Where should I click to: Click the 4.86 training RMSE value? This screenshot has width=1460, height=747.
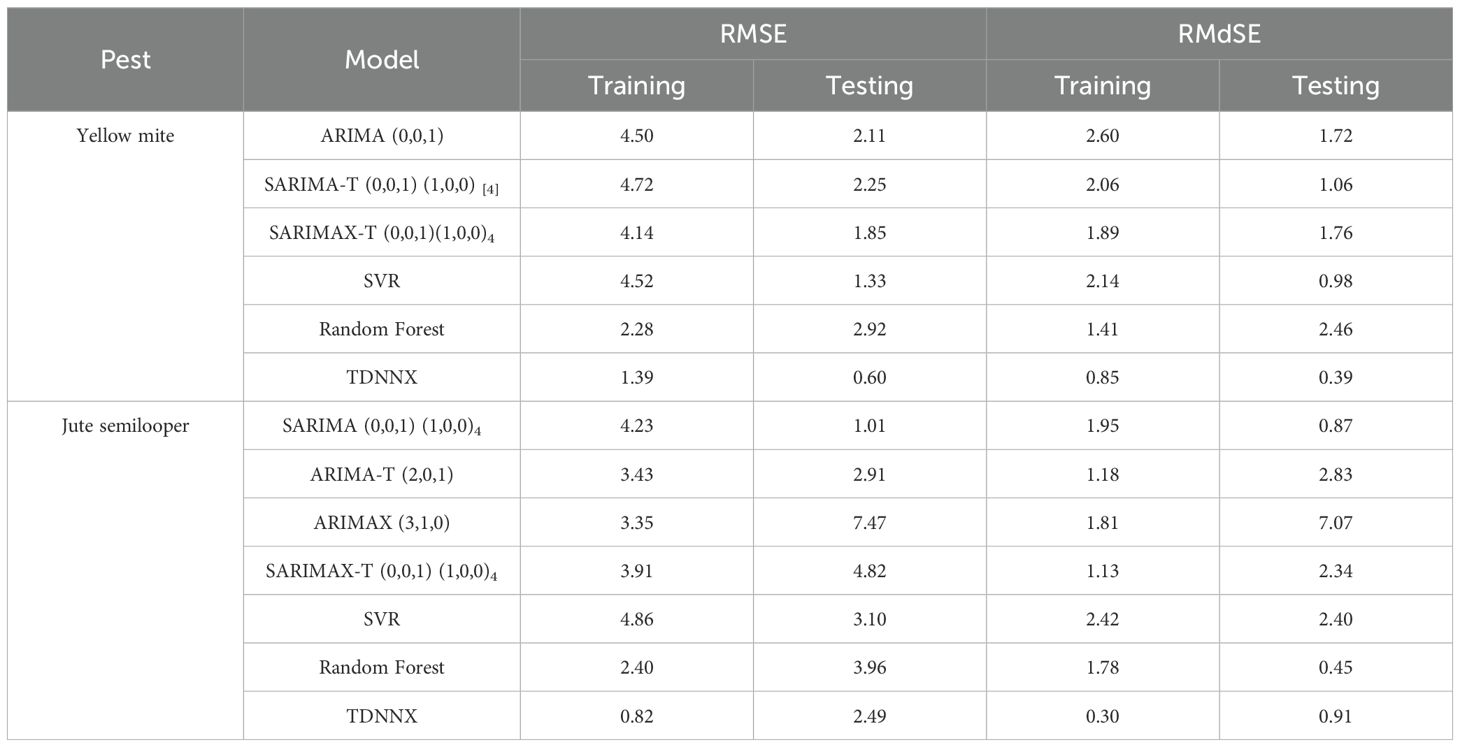click(x=636, y=619)
